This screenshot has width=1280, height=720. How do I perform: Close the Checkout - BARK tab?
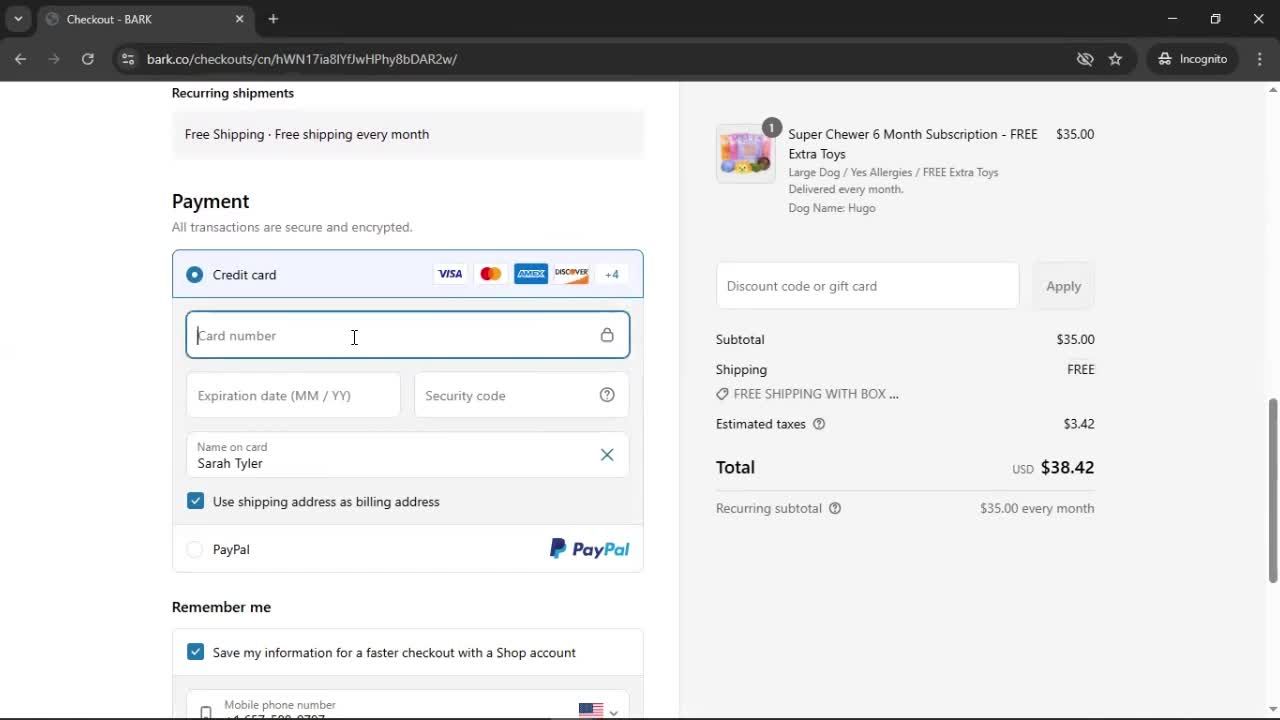[239, 19]
